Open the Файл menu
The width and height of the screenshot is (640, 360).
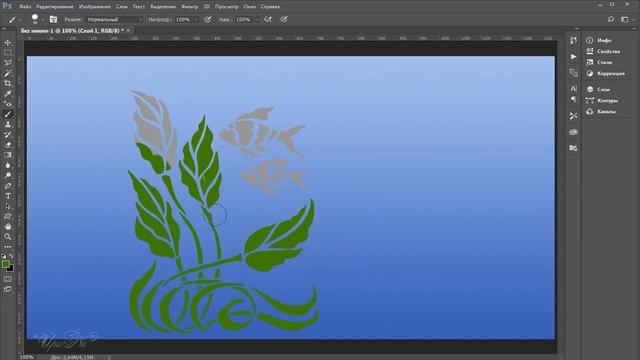tap(25, 7)
